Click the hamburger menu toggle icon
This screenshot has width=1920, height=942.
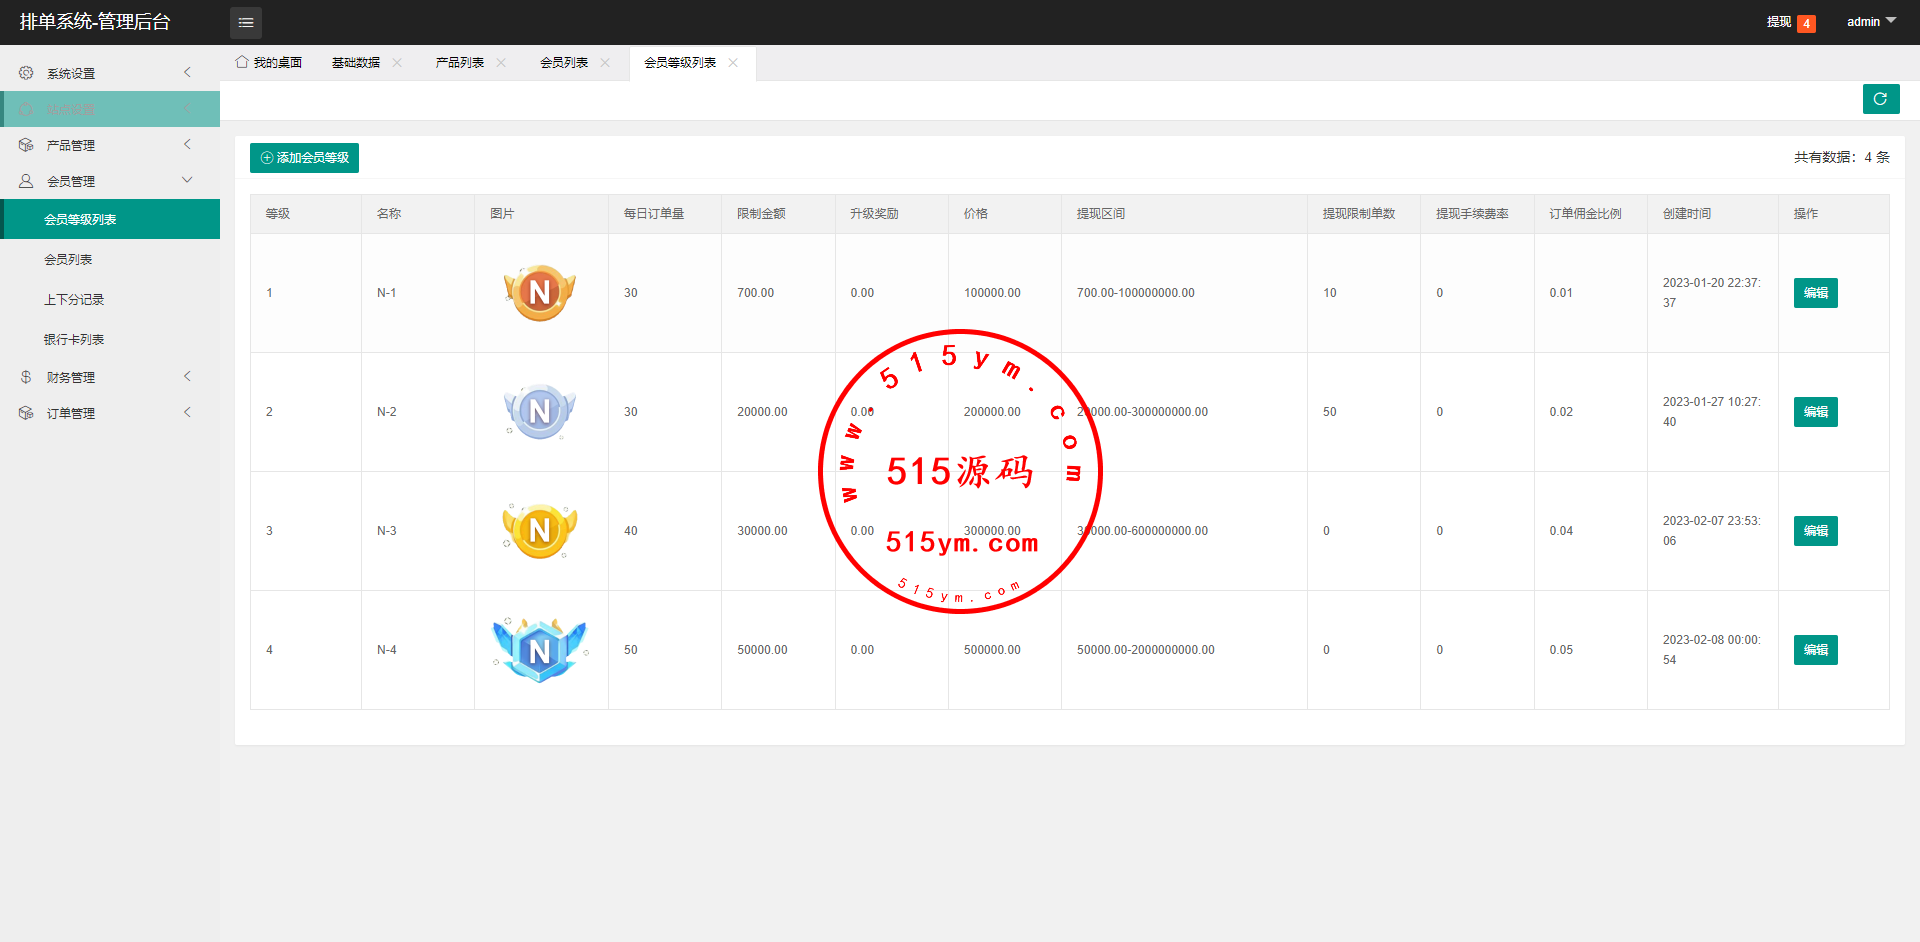(245, 22)
